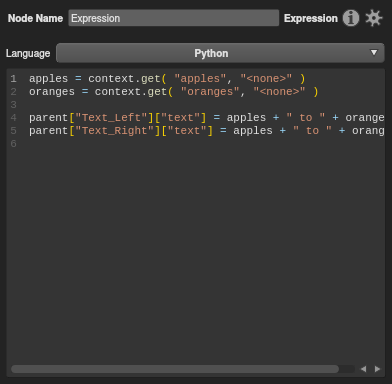Click the code editor horizontal scrollbar
392x384 pixels.
175,369
